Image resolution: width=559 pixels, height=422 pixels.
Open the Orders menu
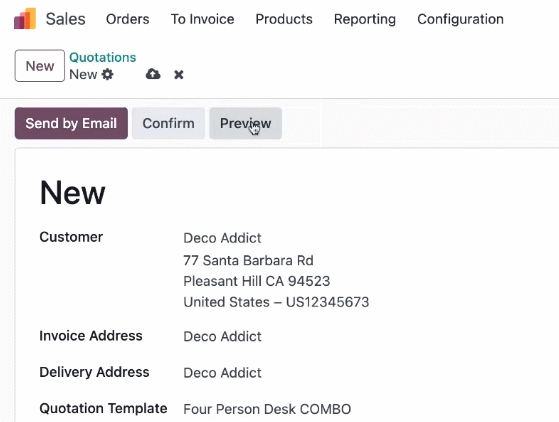pos(128,19)
